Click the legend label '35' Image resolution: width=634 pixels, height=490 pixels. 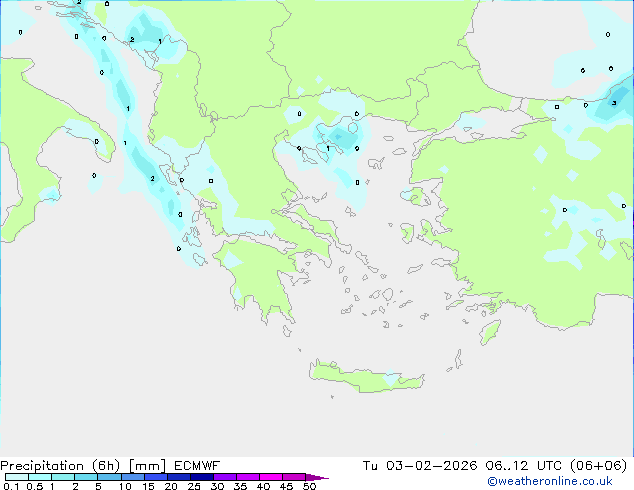(x=240, y=486)
